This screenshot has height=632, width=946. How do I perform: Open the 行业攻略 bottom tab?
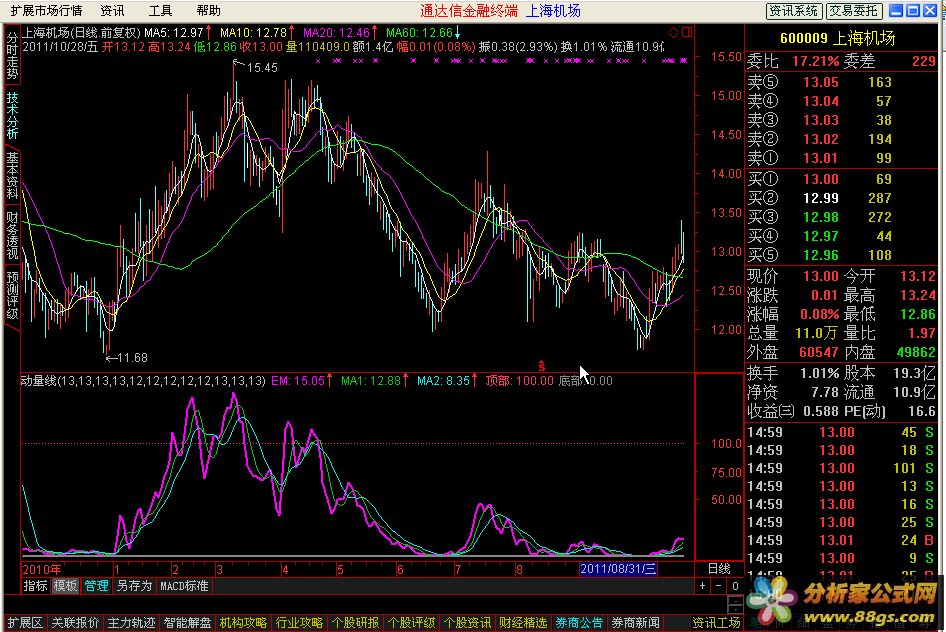(299, 622)
